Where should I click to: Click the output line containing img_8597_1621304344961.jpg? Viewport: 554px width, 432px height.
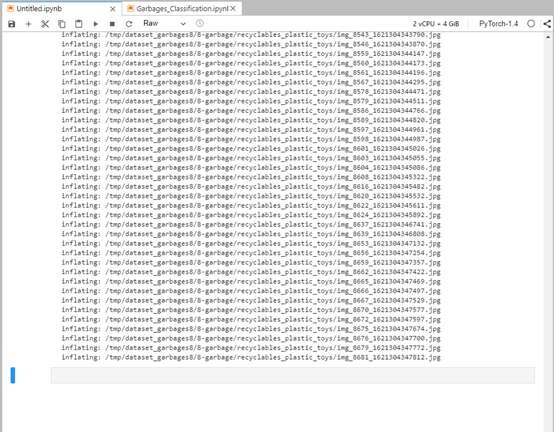tap(251, 130)
